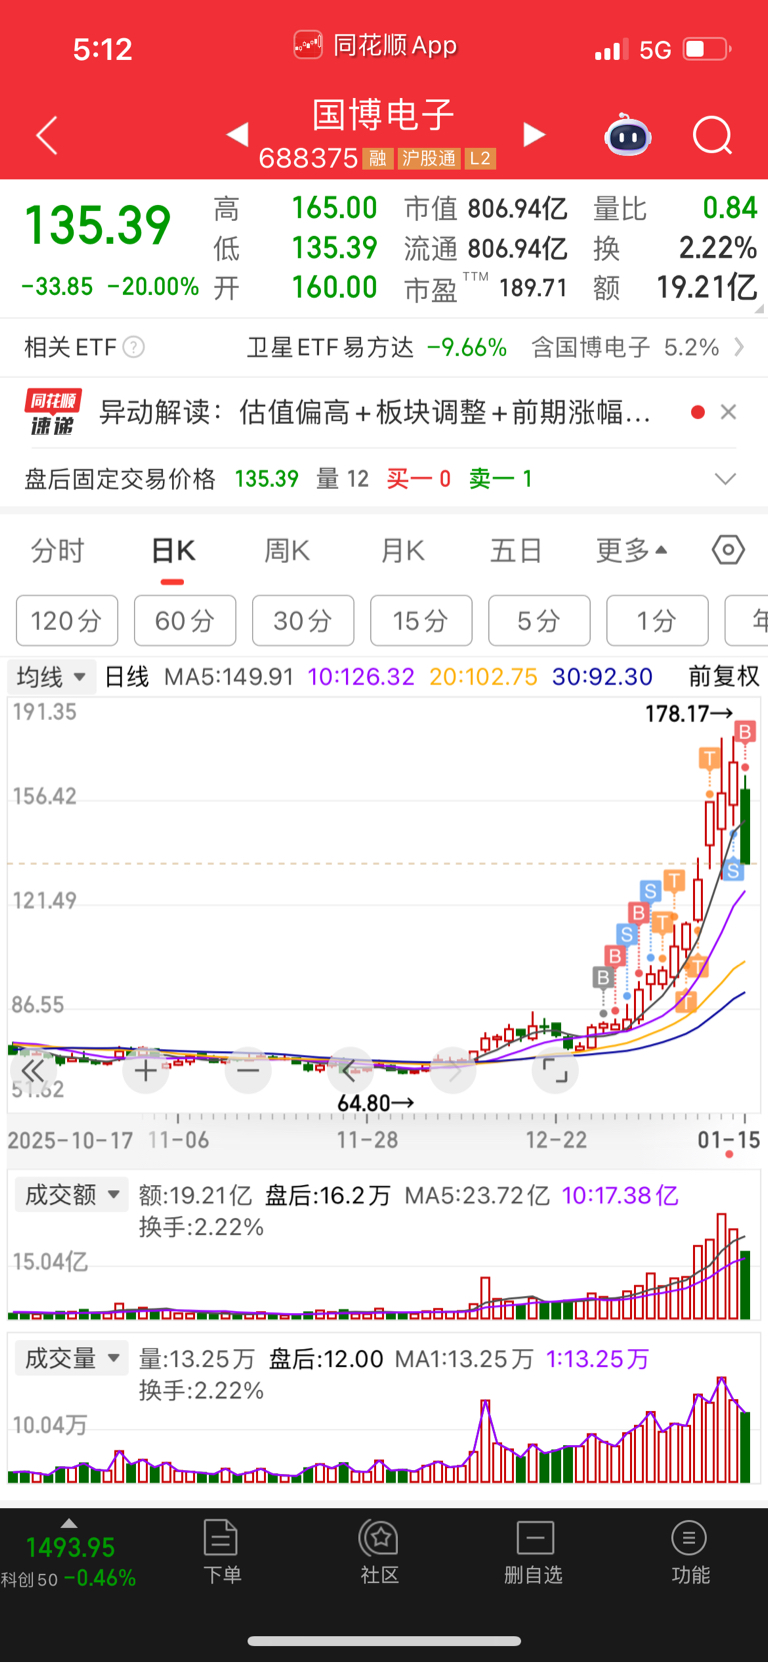Viewport: 768px width, 1663px height.
Task: Select 120分 period button
Action: tap(67, 621)
